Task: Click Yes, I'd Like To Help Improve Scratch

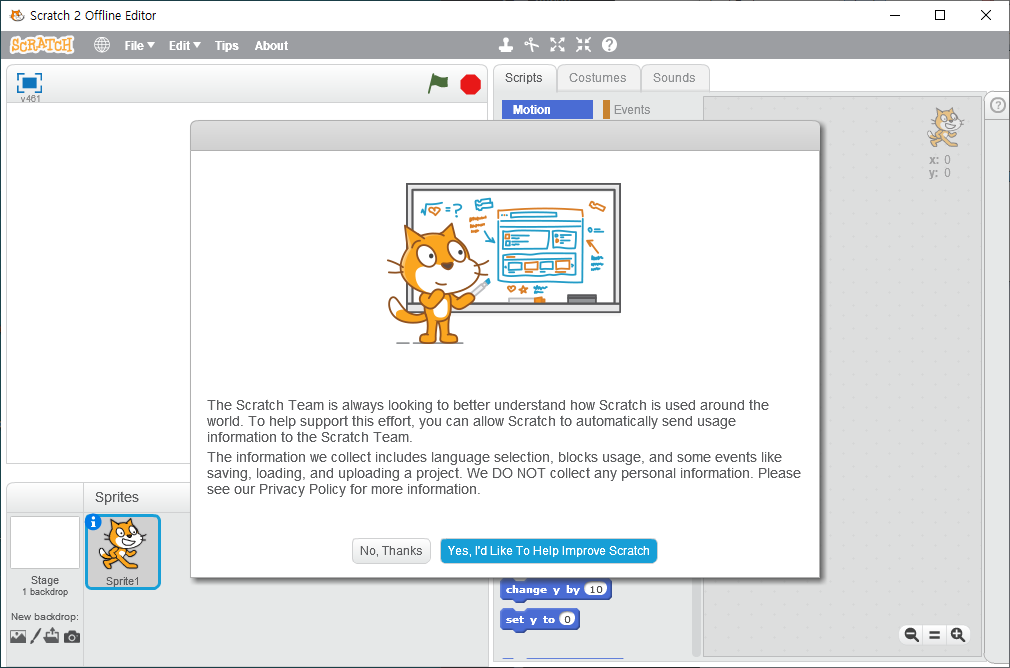Action: [x=548, y=551]
